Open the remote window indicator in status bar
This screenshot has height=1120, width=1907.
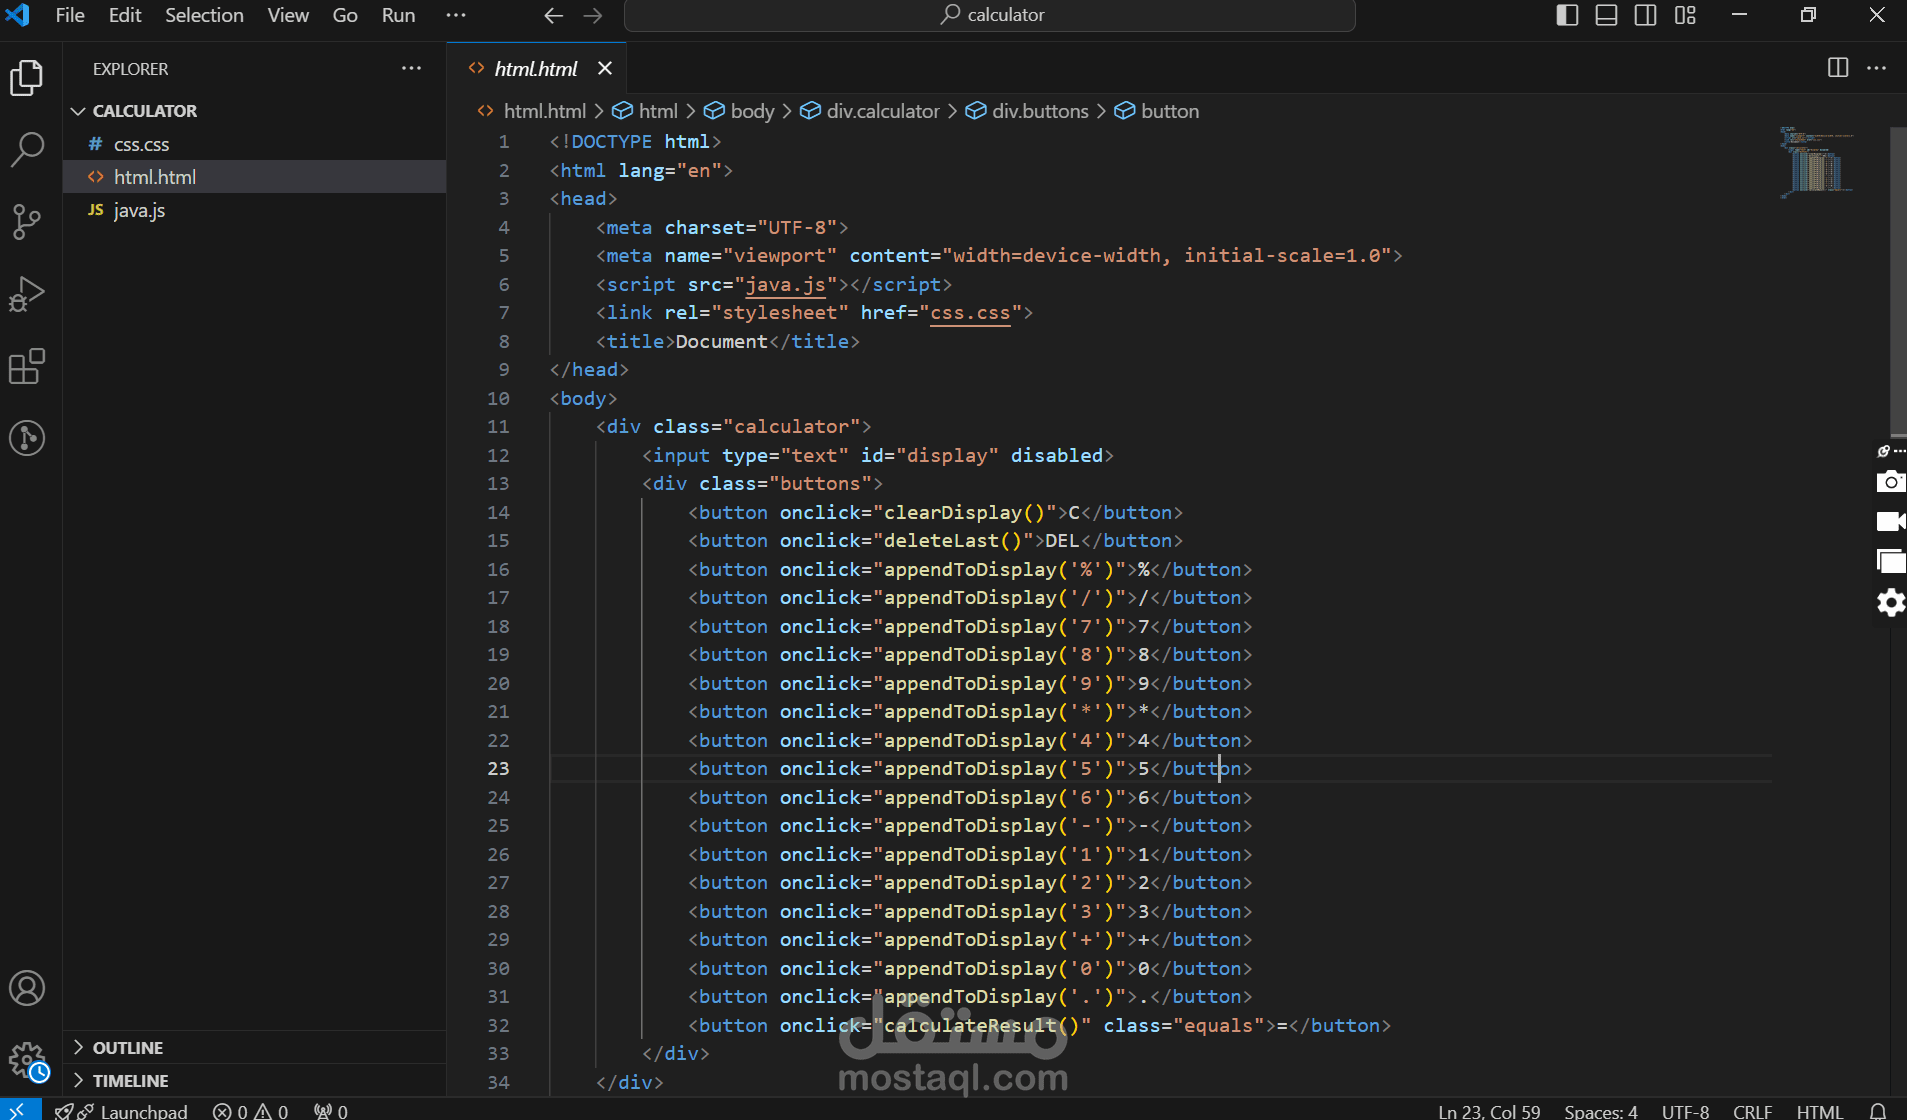tap(18, 1110)
